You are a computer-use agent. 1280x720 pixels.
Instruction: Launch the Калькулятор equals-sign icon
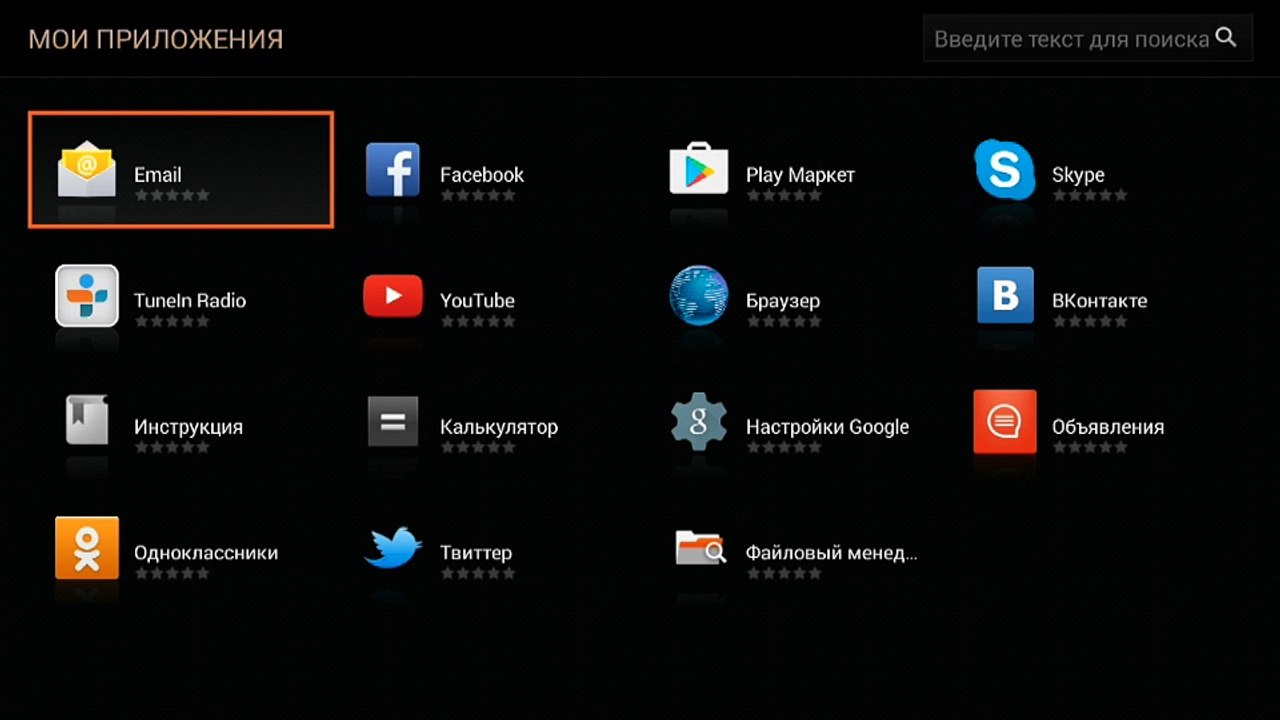(x=393, y=422)
